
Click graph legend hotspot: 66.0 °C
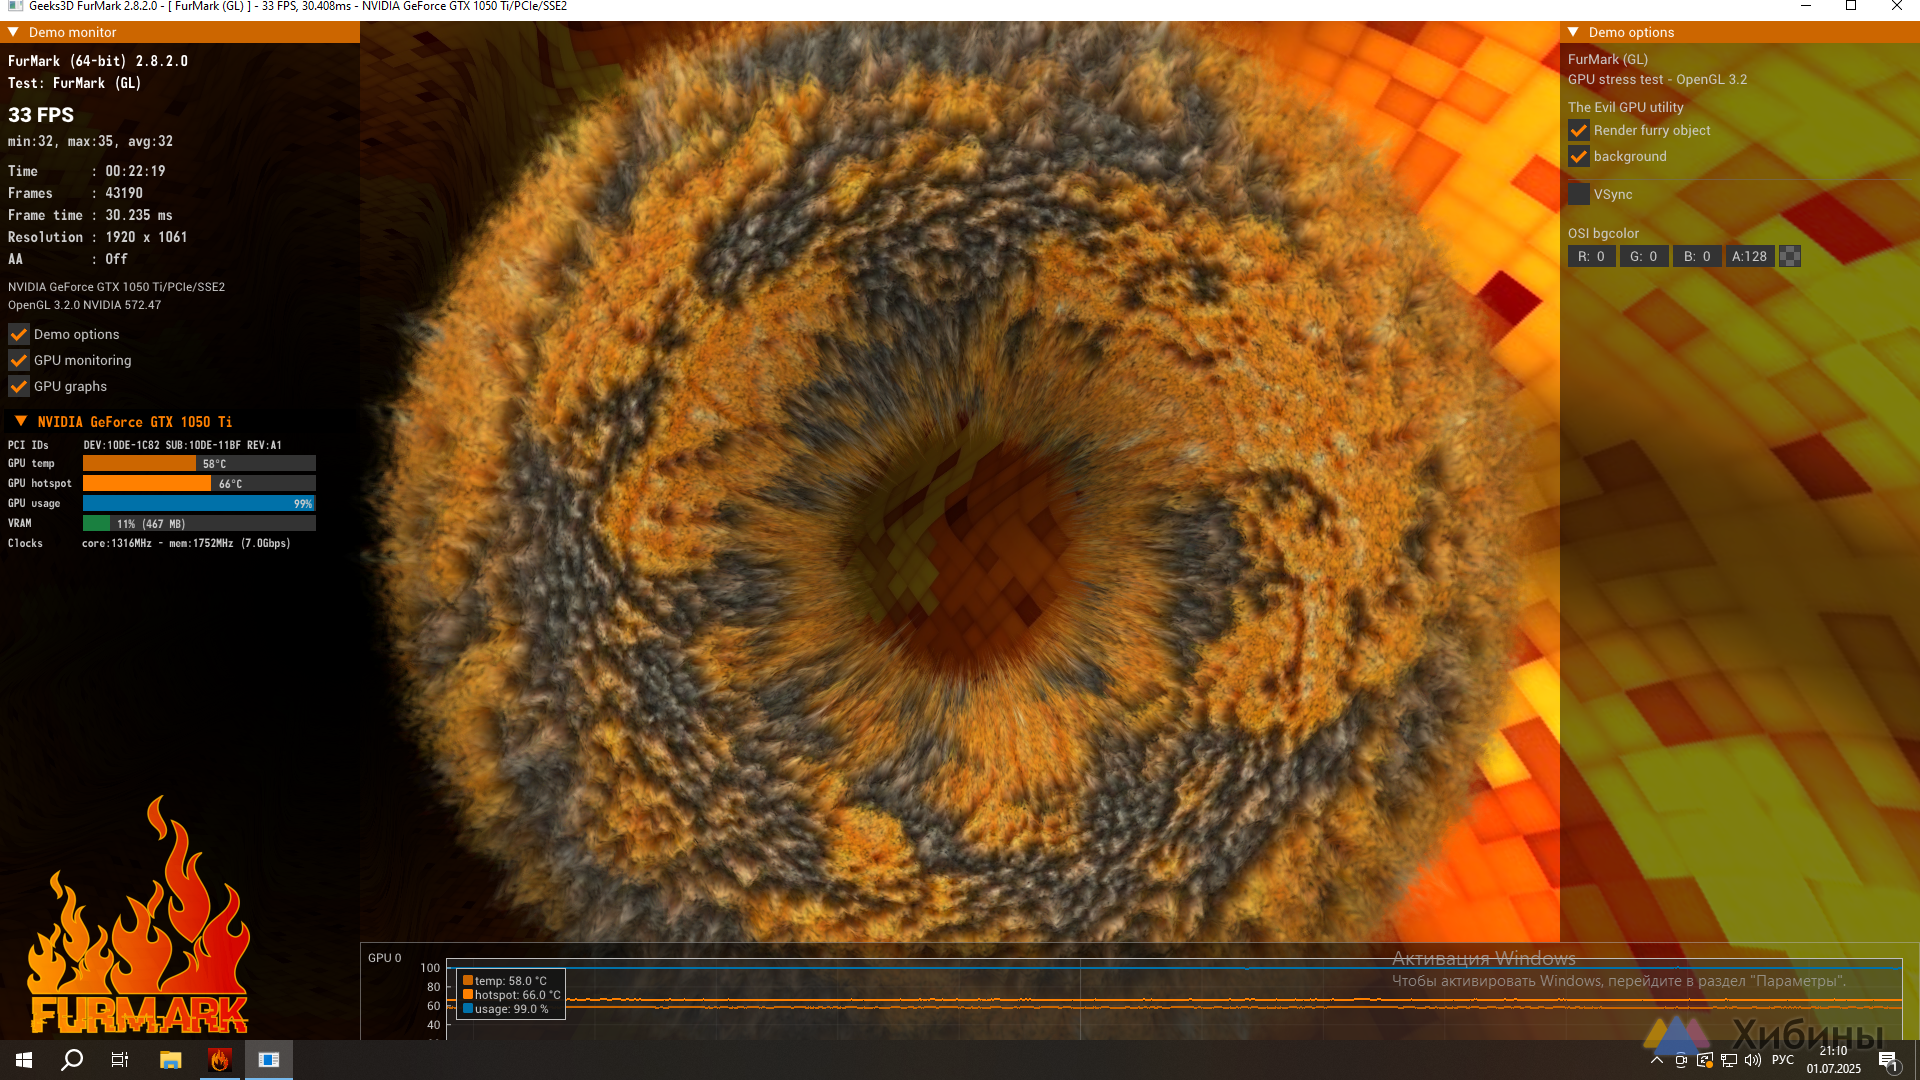(511, 995)
